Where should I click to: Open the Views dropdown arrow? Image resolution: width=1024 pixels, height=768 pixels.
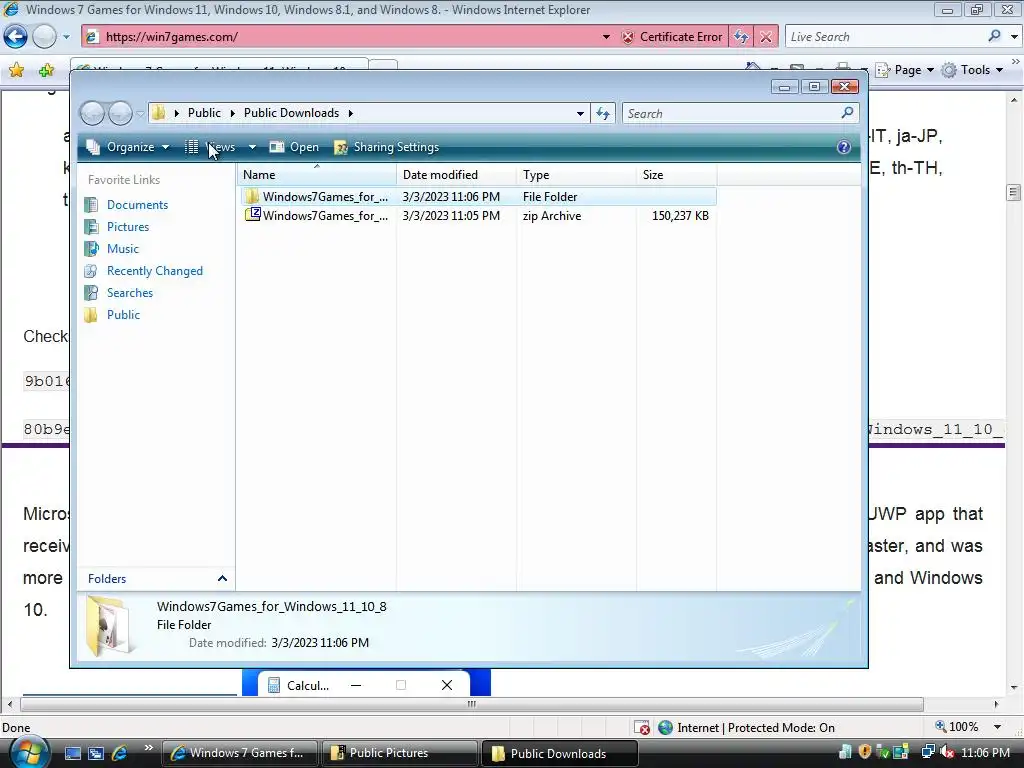click(x=252, y=147)
